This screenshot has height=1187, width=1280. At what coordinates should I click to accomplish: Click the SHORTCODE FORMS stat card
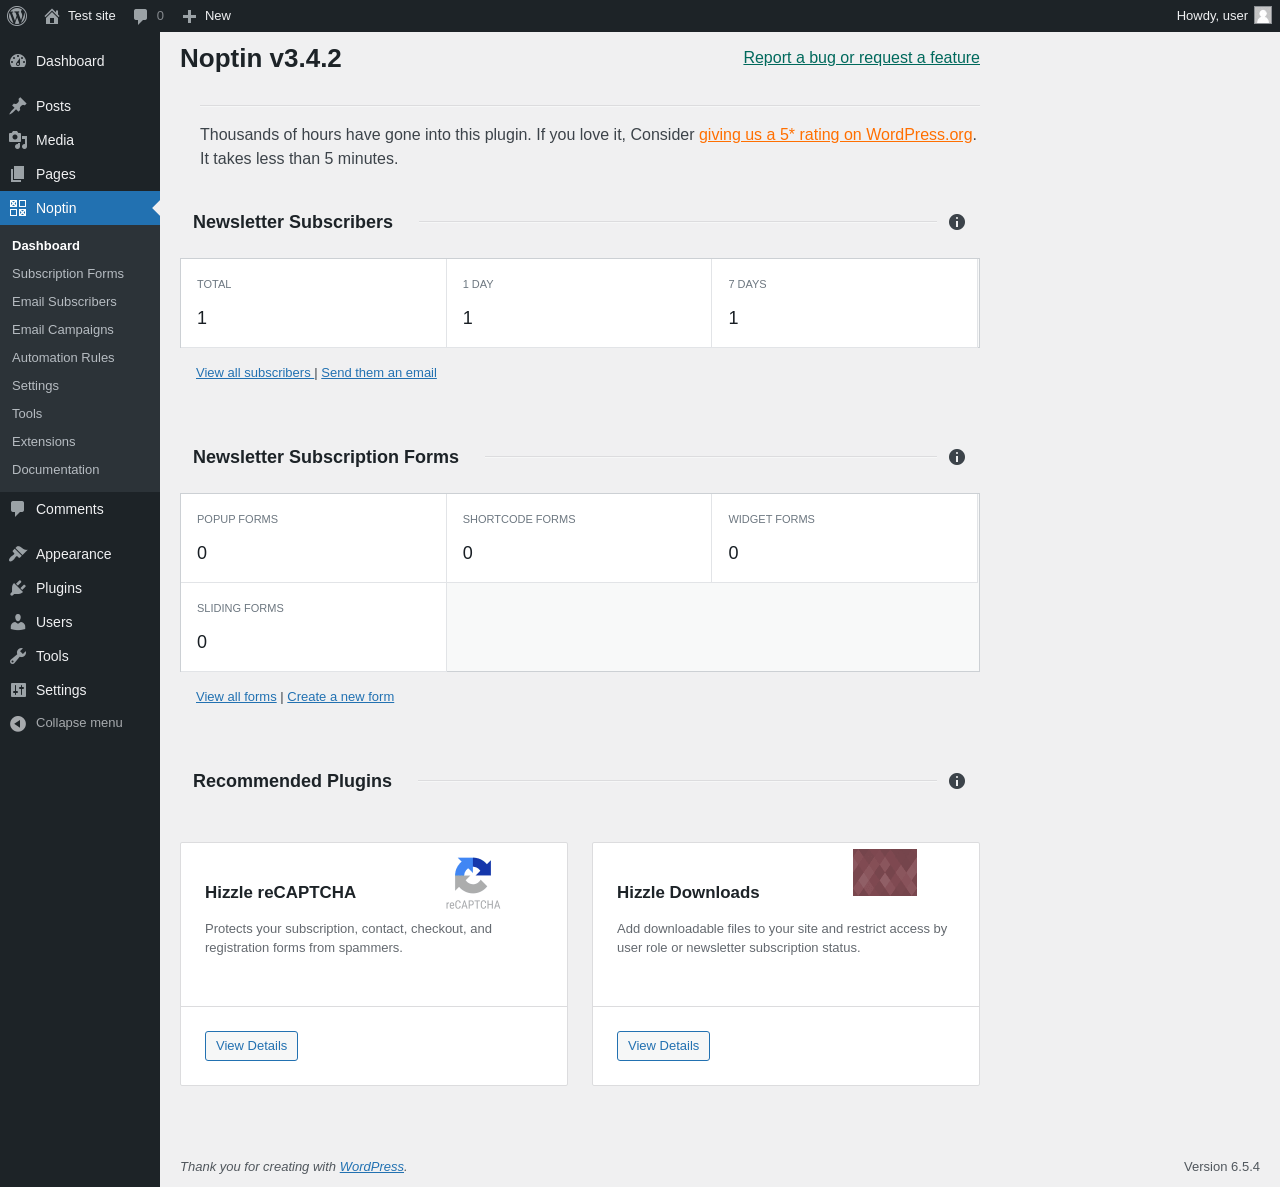click(579, 538)
